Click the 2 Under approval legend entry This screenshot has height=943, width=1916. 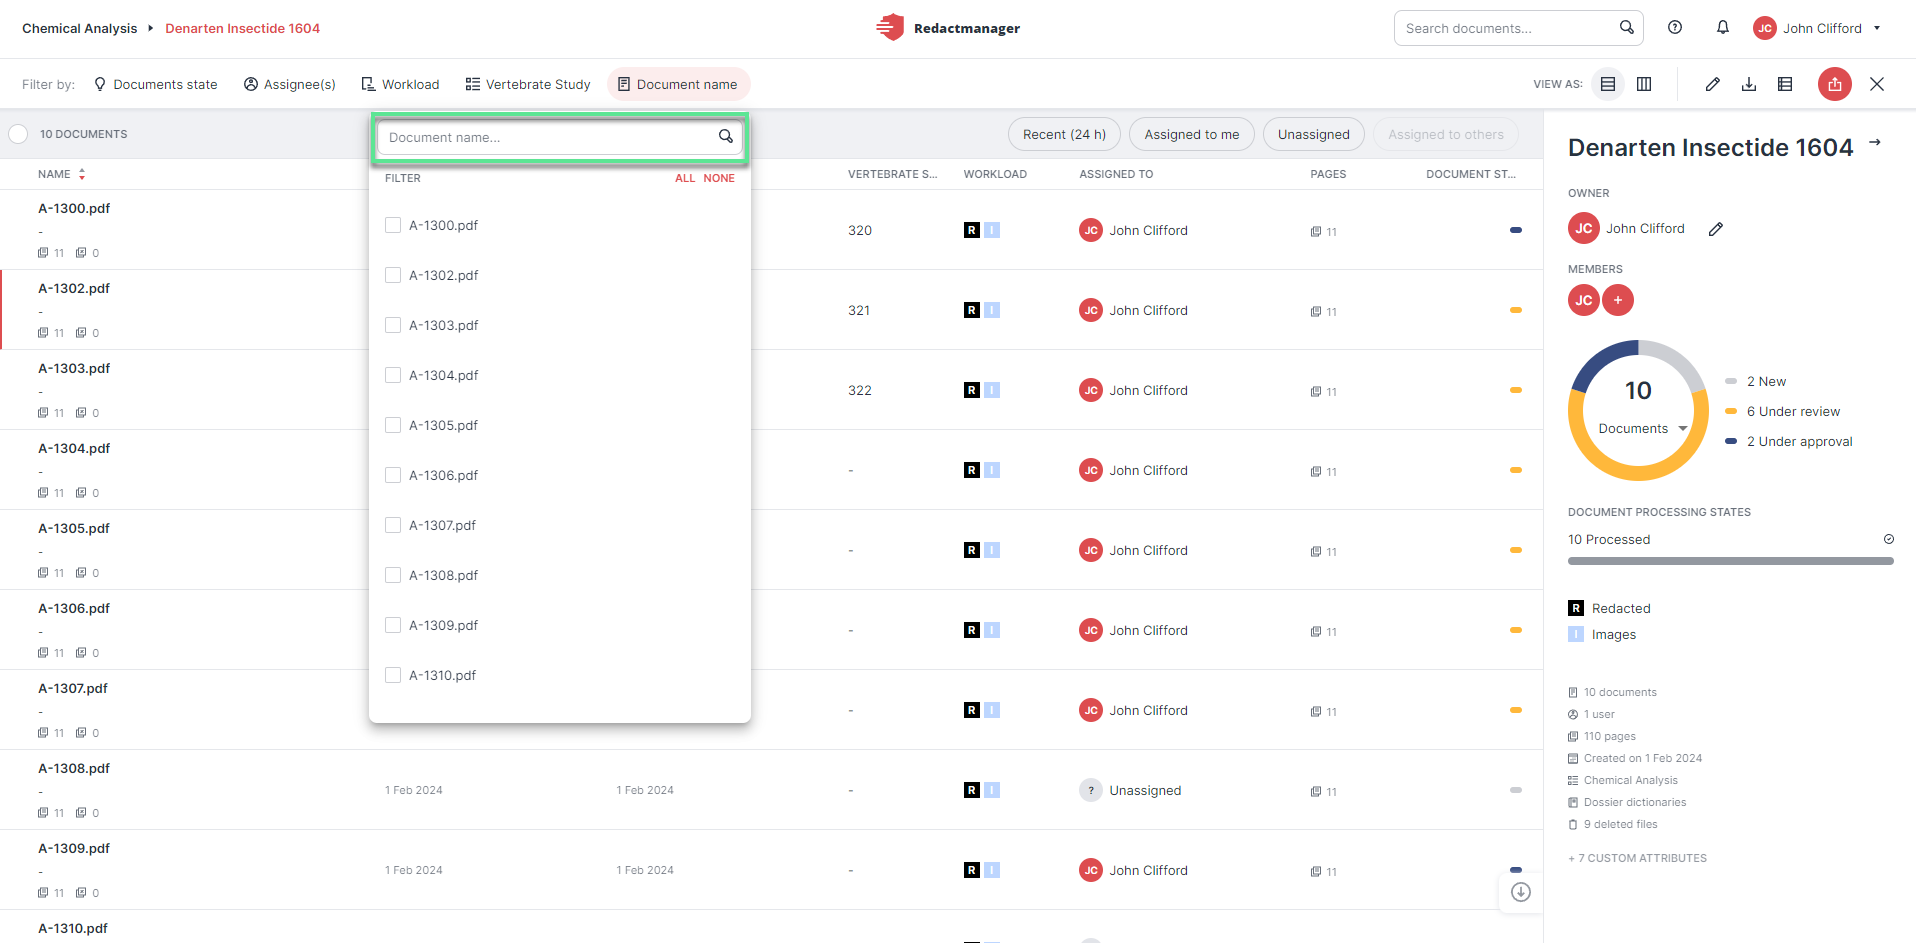coord(1789,441)
